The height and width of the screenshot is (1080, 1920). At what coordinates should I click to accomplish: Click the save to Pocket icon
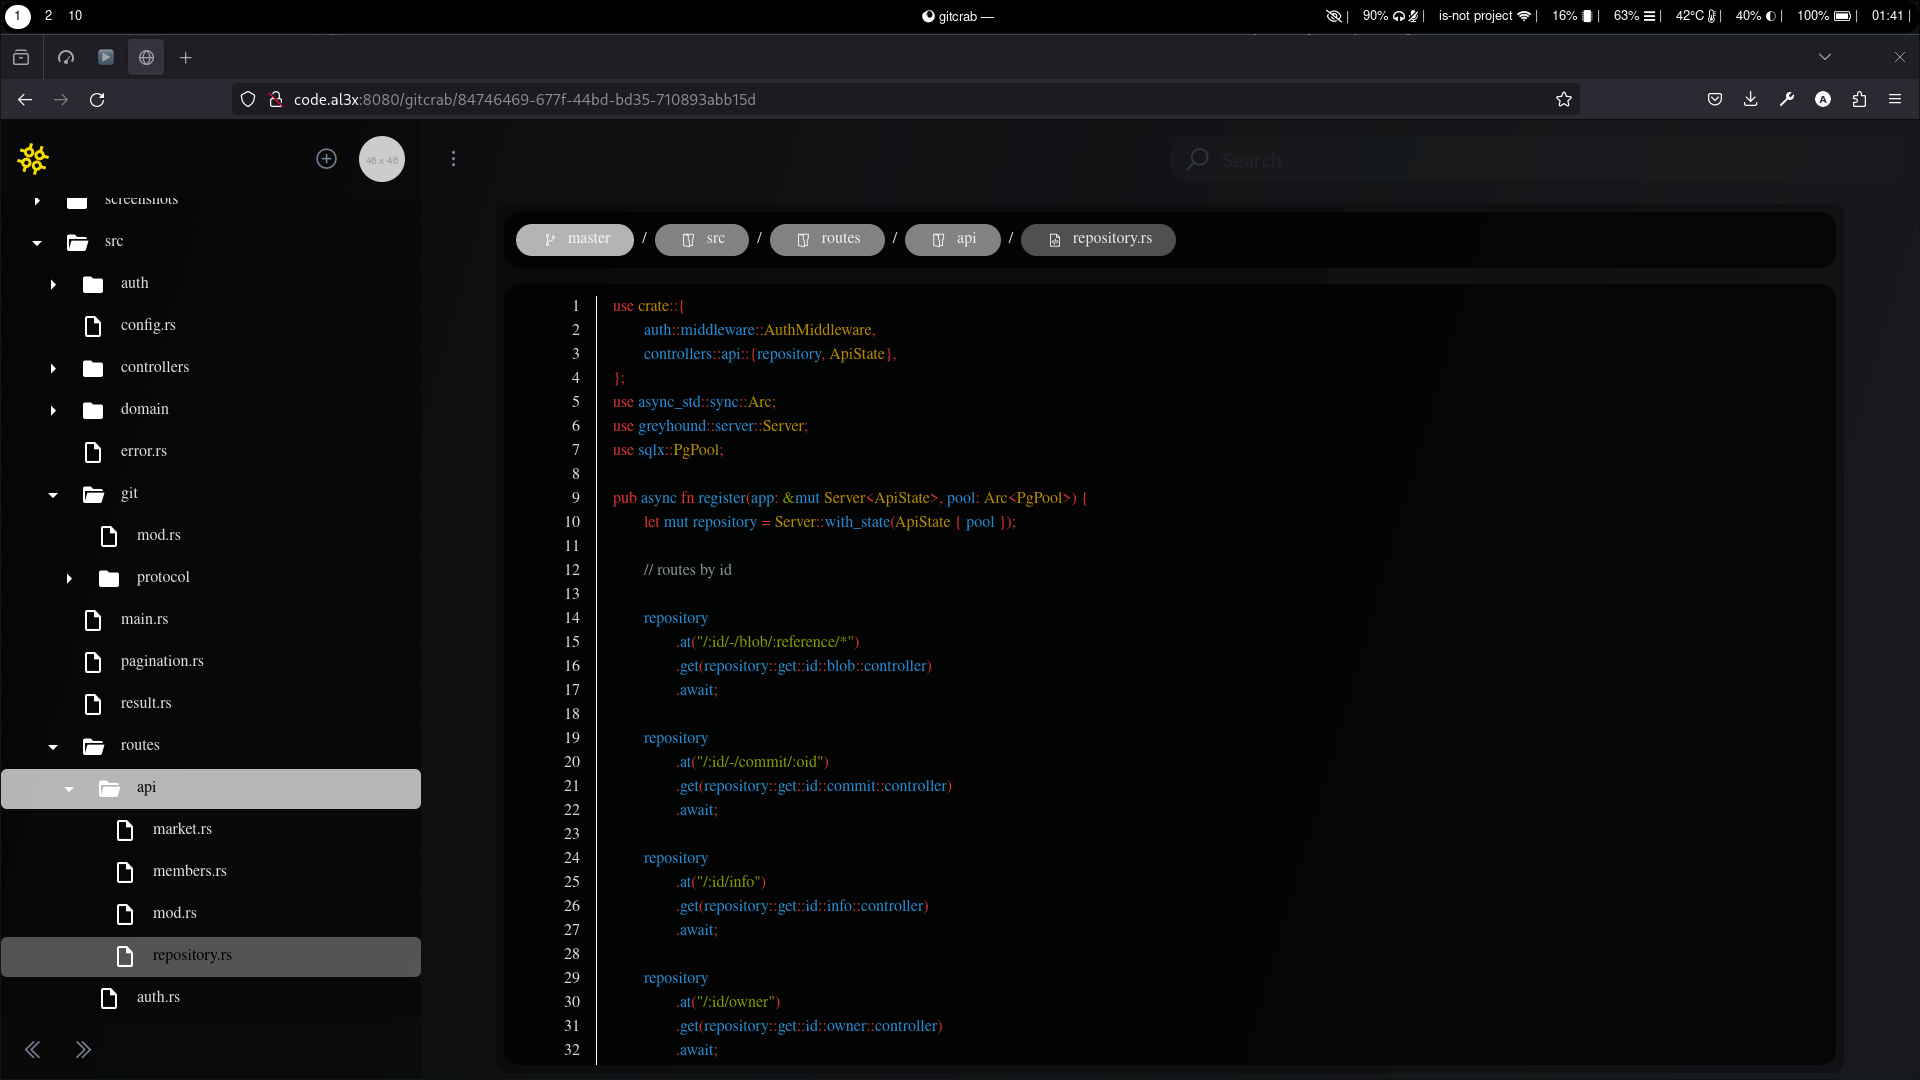[x=1715, y=99]
